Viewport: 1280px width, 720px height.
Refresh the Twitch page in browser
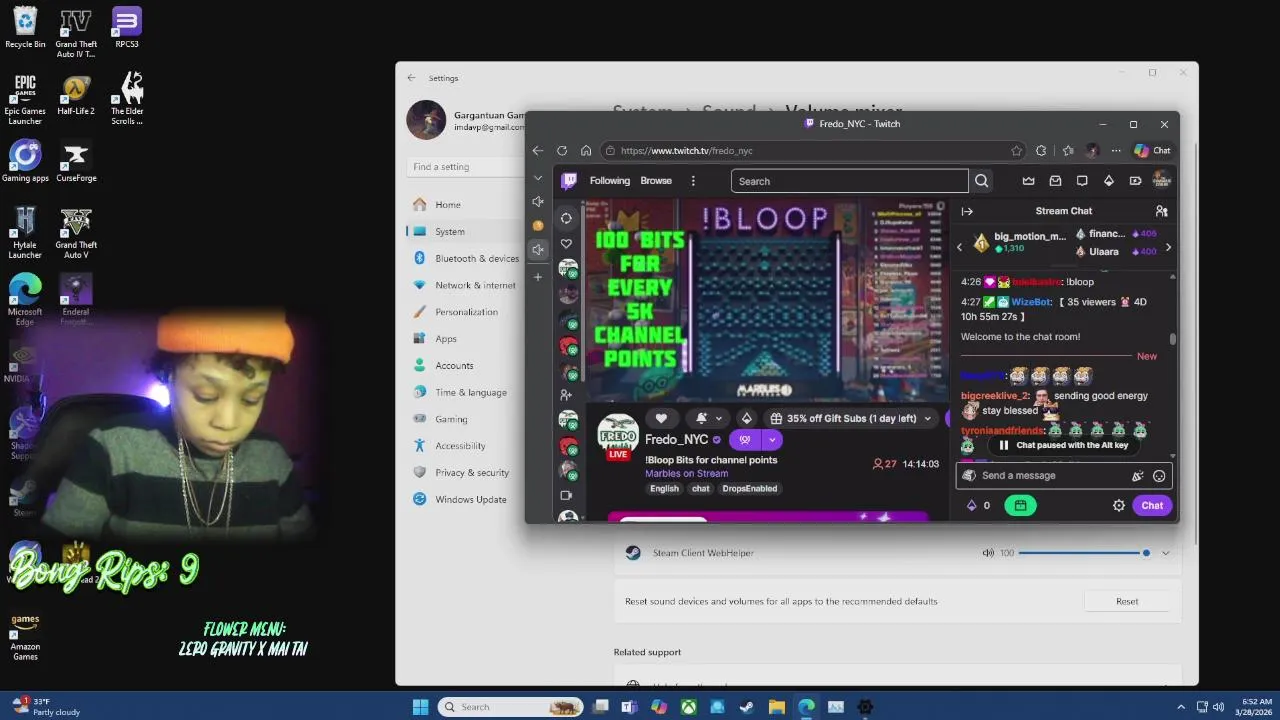(x=562, y=151)
